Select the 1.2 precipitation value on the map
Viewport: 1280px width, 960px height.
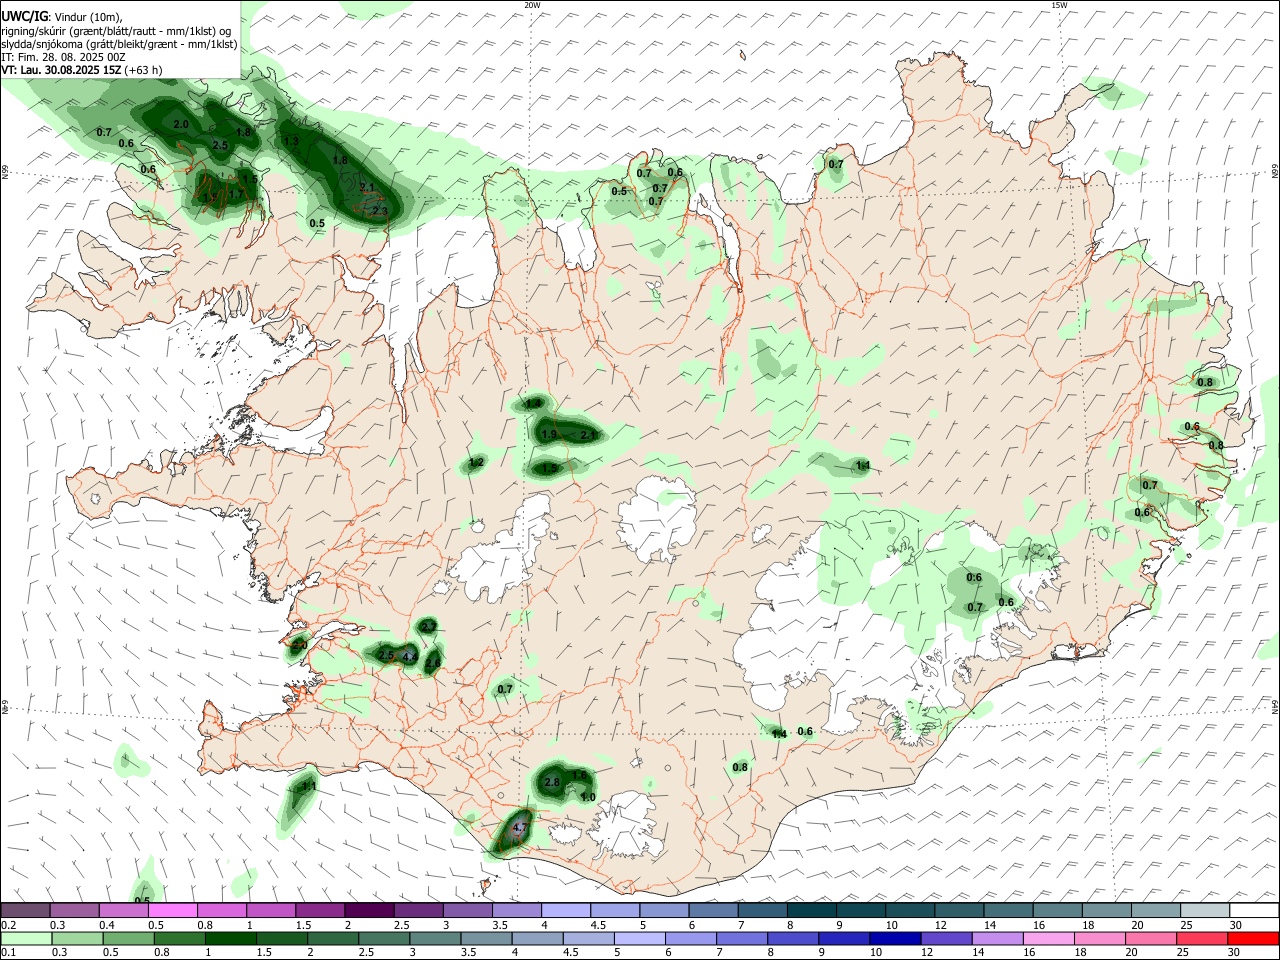point(476,462)
